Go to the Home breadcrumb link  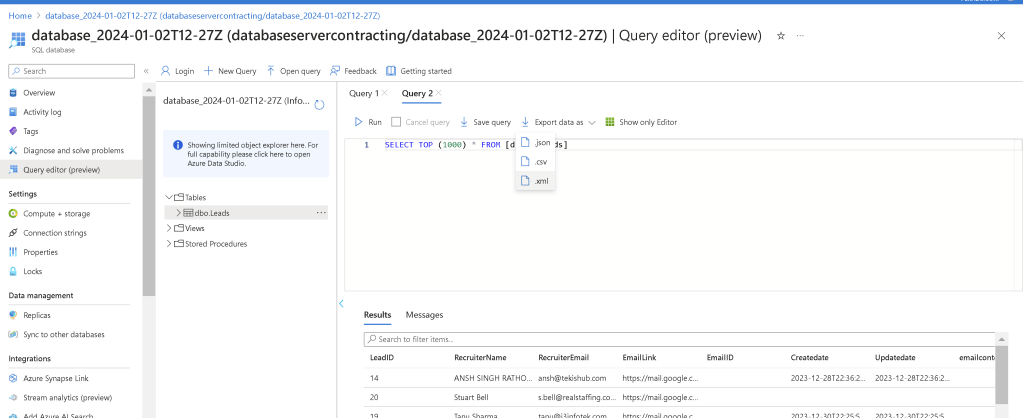(x=20, y=15)
